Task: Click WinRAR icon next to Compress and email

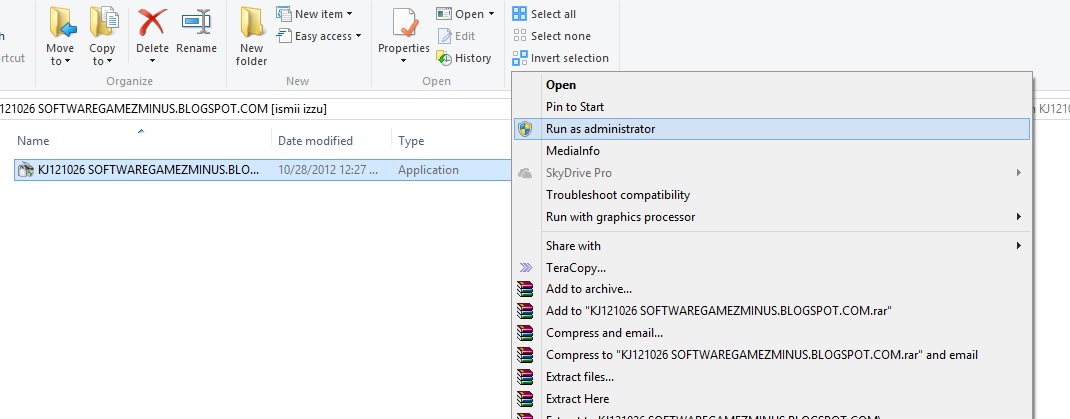Action: 525,333
